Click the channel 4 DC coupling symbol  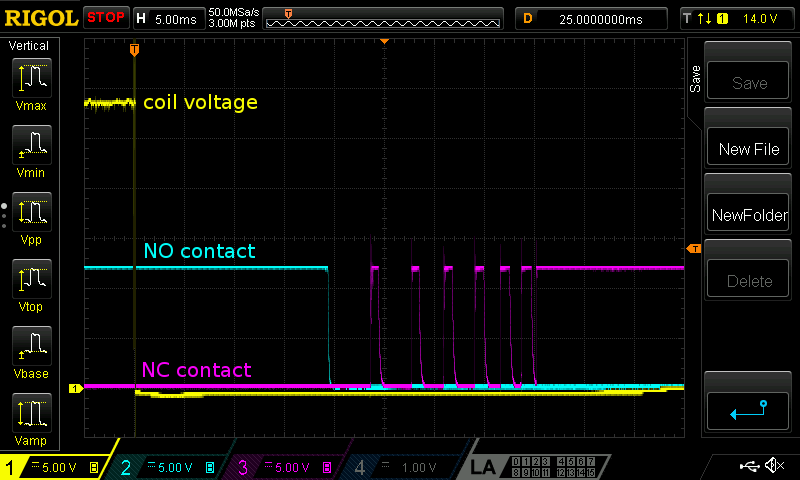coord(386,464)
